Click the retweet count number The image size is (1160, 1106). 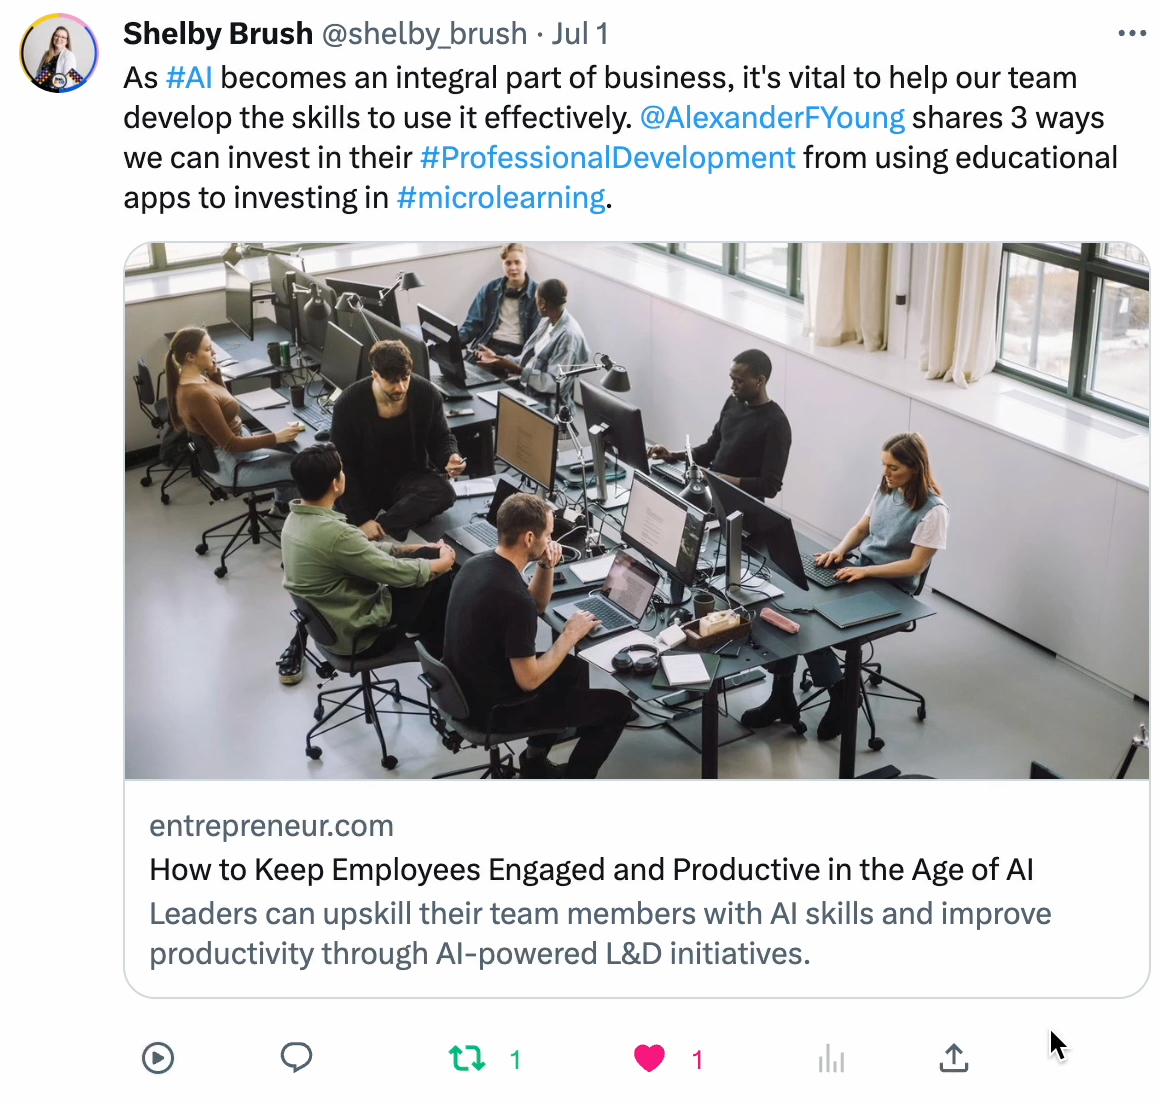click(515, 1058)
